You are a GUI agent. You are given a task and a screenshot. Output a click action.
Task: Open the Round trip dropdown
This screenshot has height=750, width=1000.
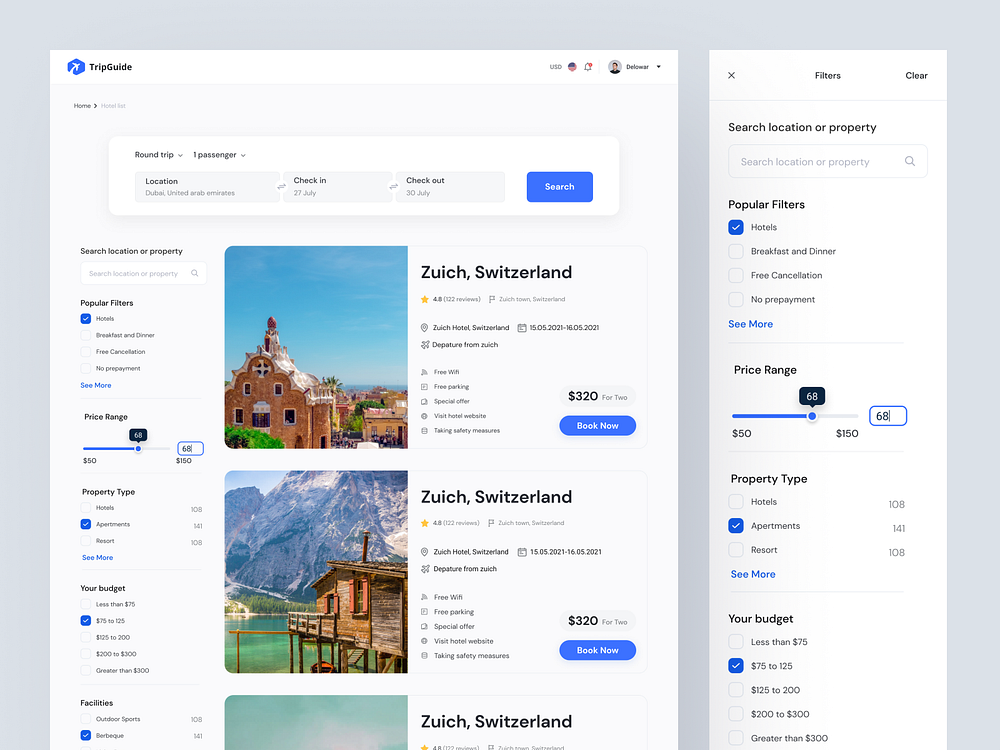[x=158, y=155]
